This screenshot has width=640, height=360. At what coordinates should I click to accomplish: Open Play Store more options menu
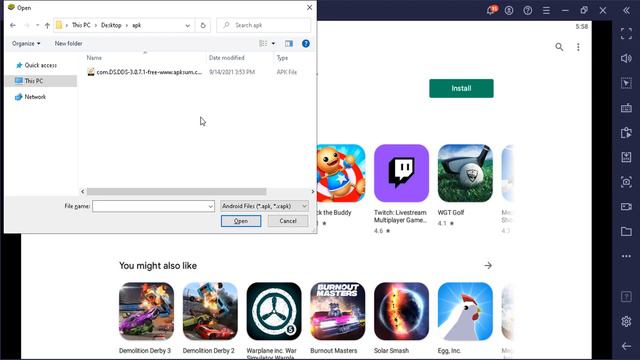click(578, 47)
